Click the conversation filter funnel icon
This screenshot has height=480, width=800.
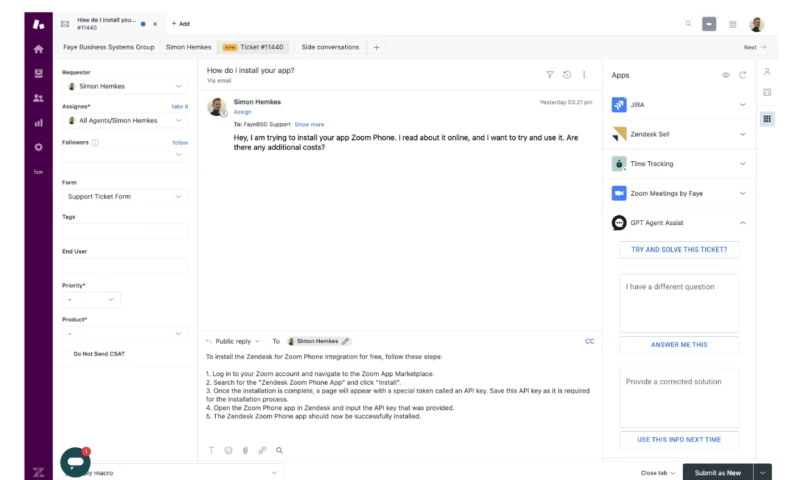coord(550,75)
